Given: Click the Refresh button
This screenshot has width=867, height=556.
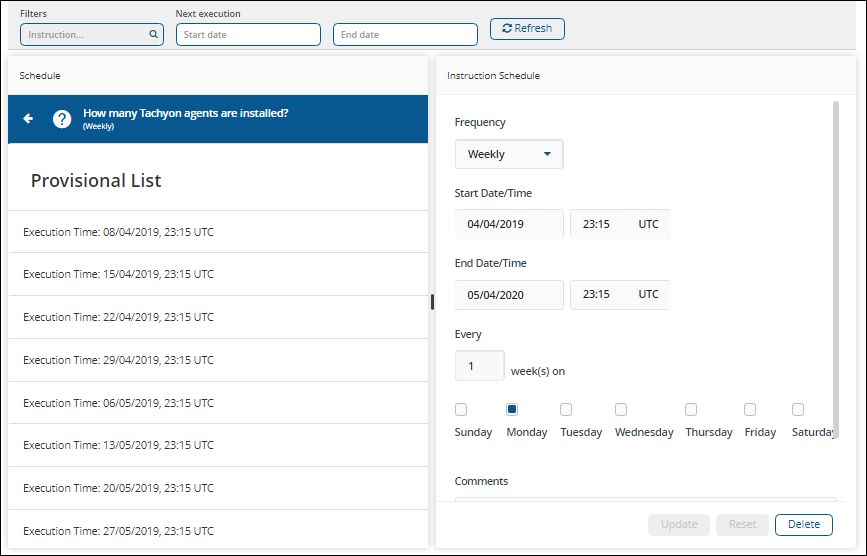Looking at the screenshot, I should click(x=527, y=29).
